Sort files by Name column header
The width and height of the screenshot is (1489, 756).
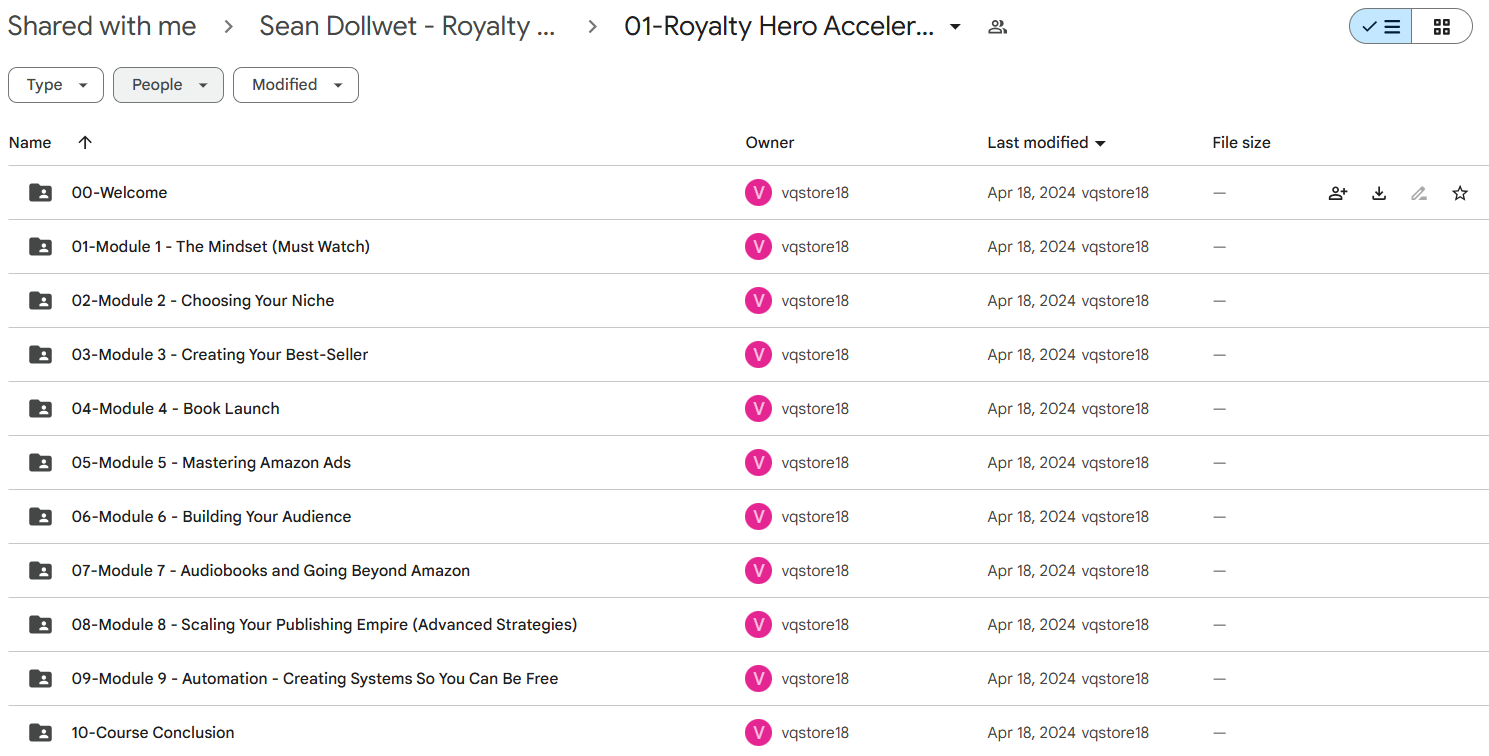coord(30,143)
